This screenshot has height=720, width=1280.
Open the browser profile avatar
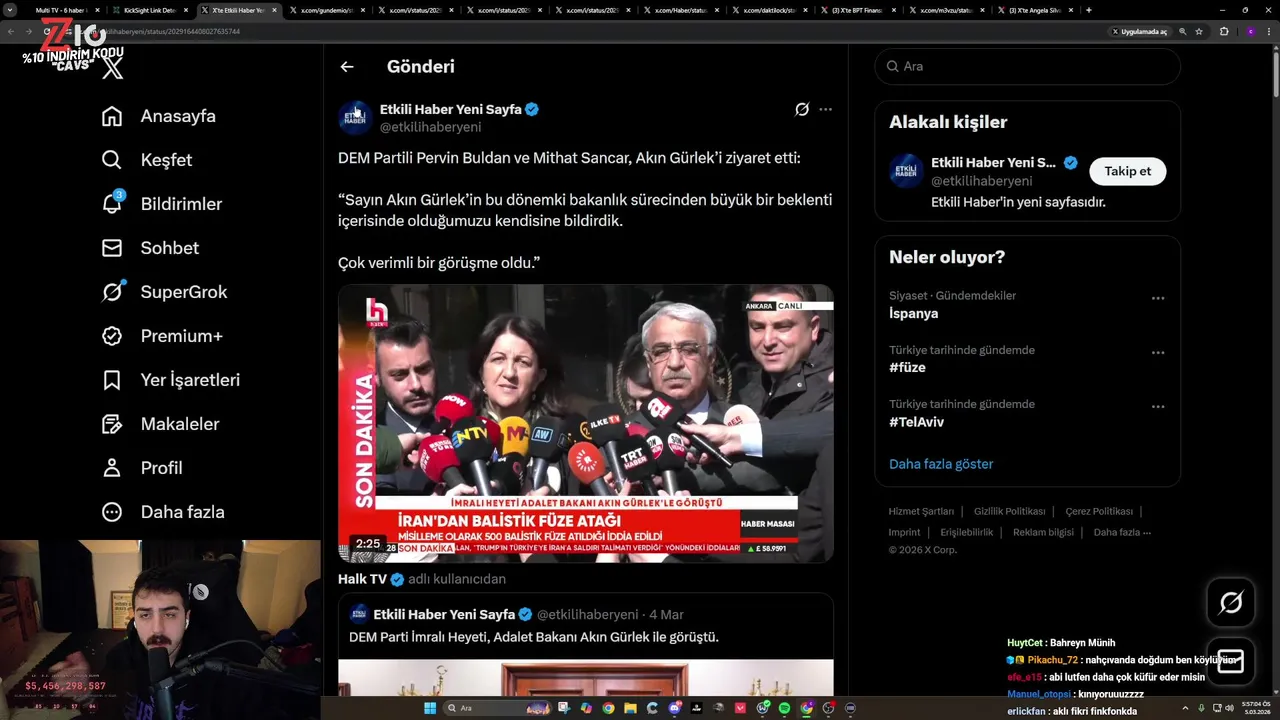coord(1249,31)
